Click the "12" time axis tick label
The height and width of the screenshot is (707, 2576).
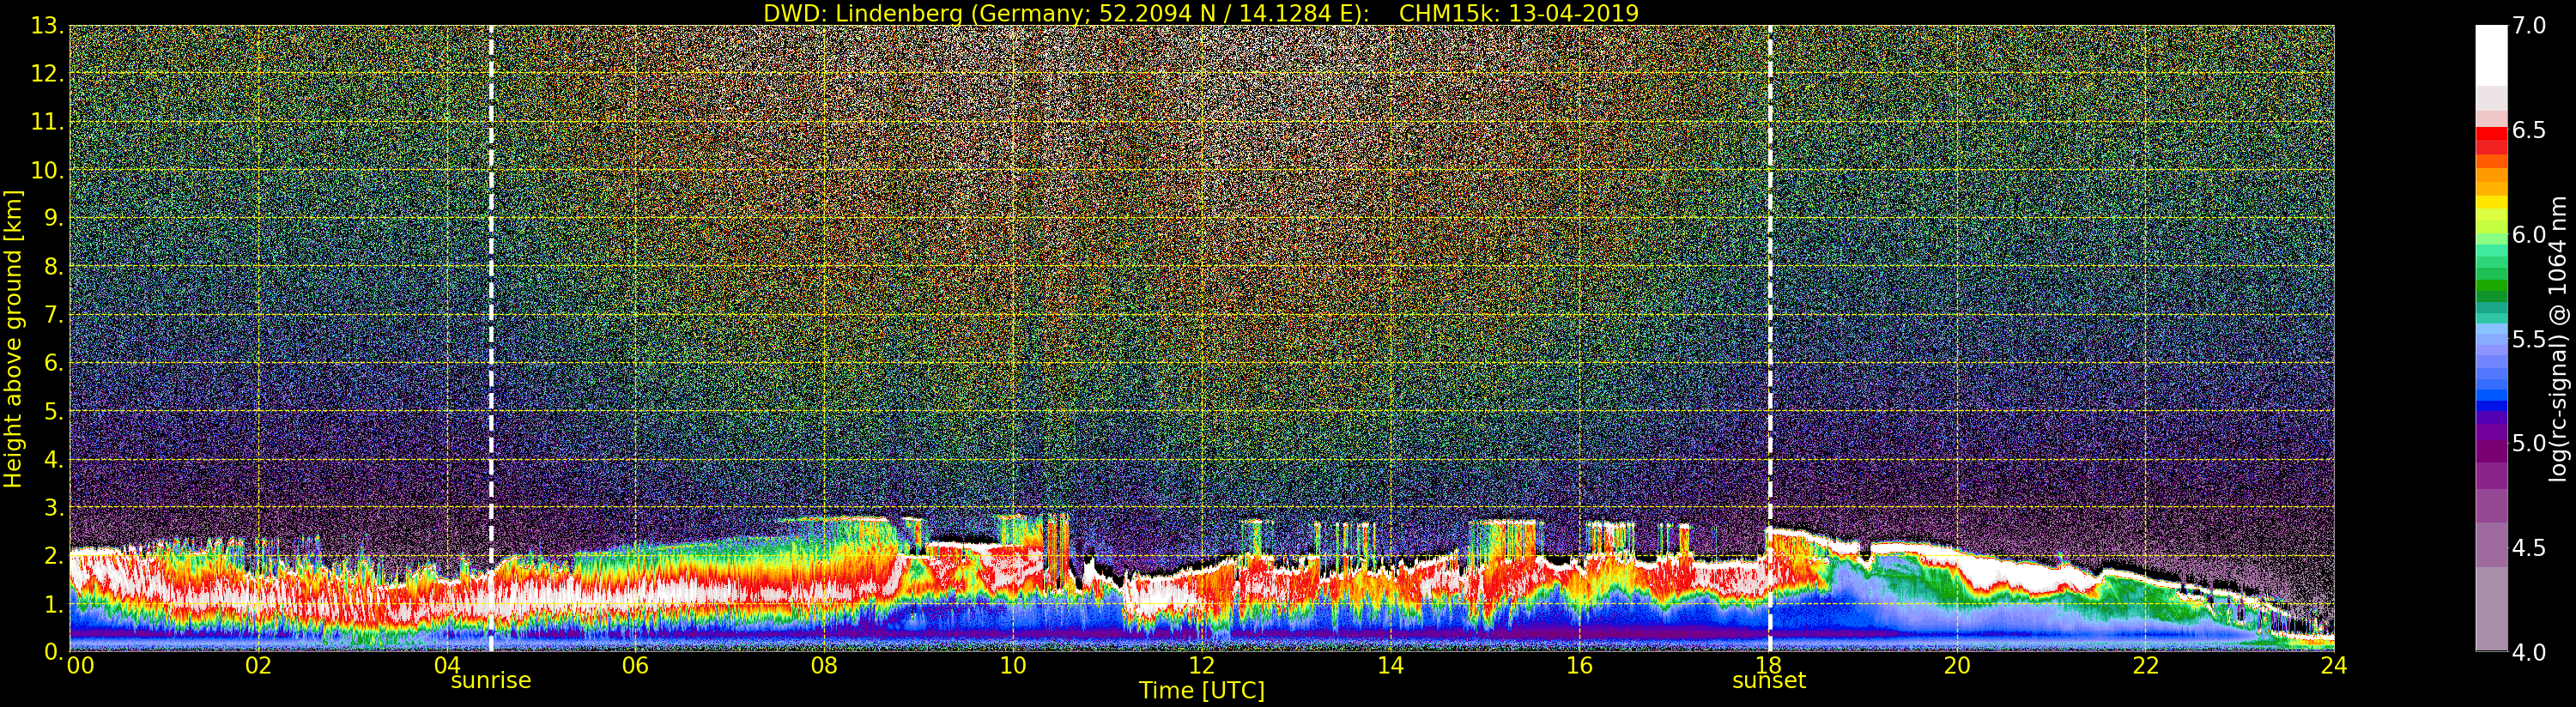(1201, 665)
